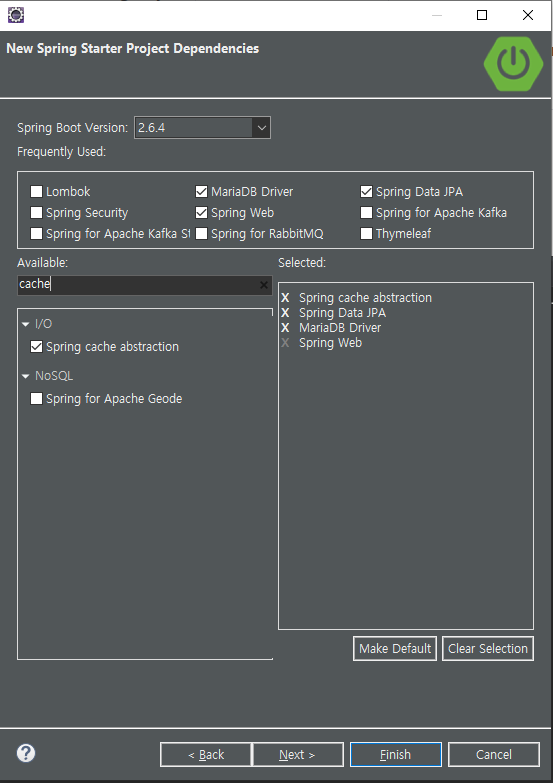Enable the Lombok checkbox
This screenshot has width=553, height=783.
pyautogui.click(x=36, y=192)
